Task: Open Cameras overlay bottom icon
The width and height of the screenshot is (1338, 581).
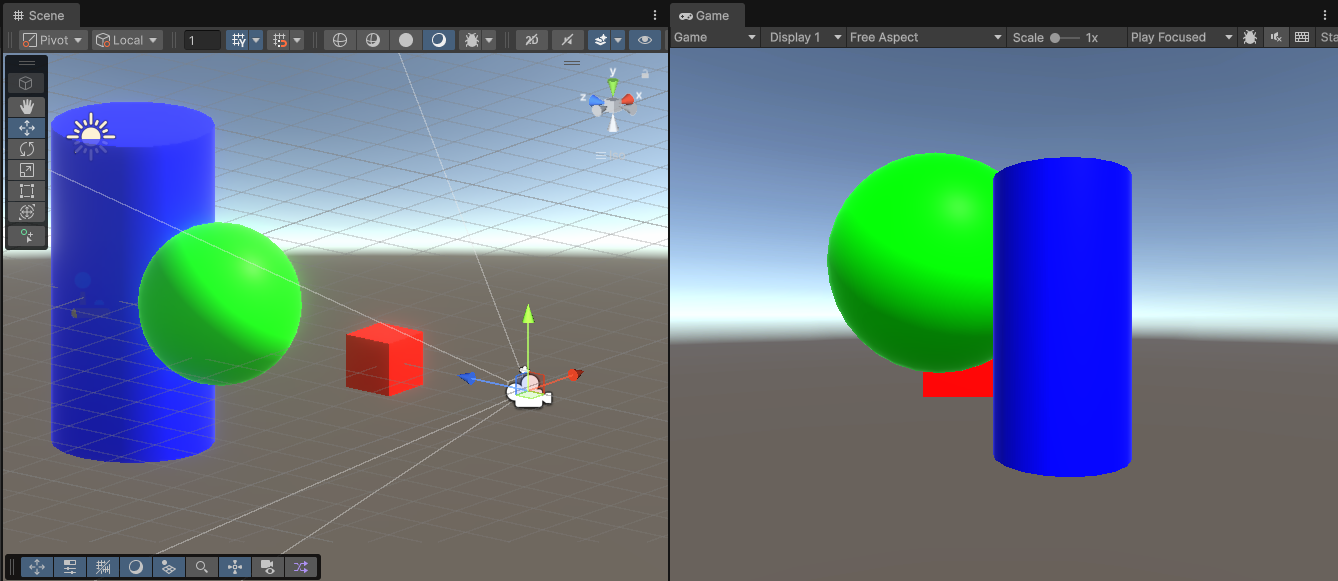Action: pos(267,567)
